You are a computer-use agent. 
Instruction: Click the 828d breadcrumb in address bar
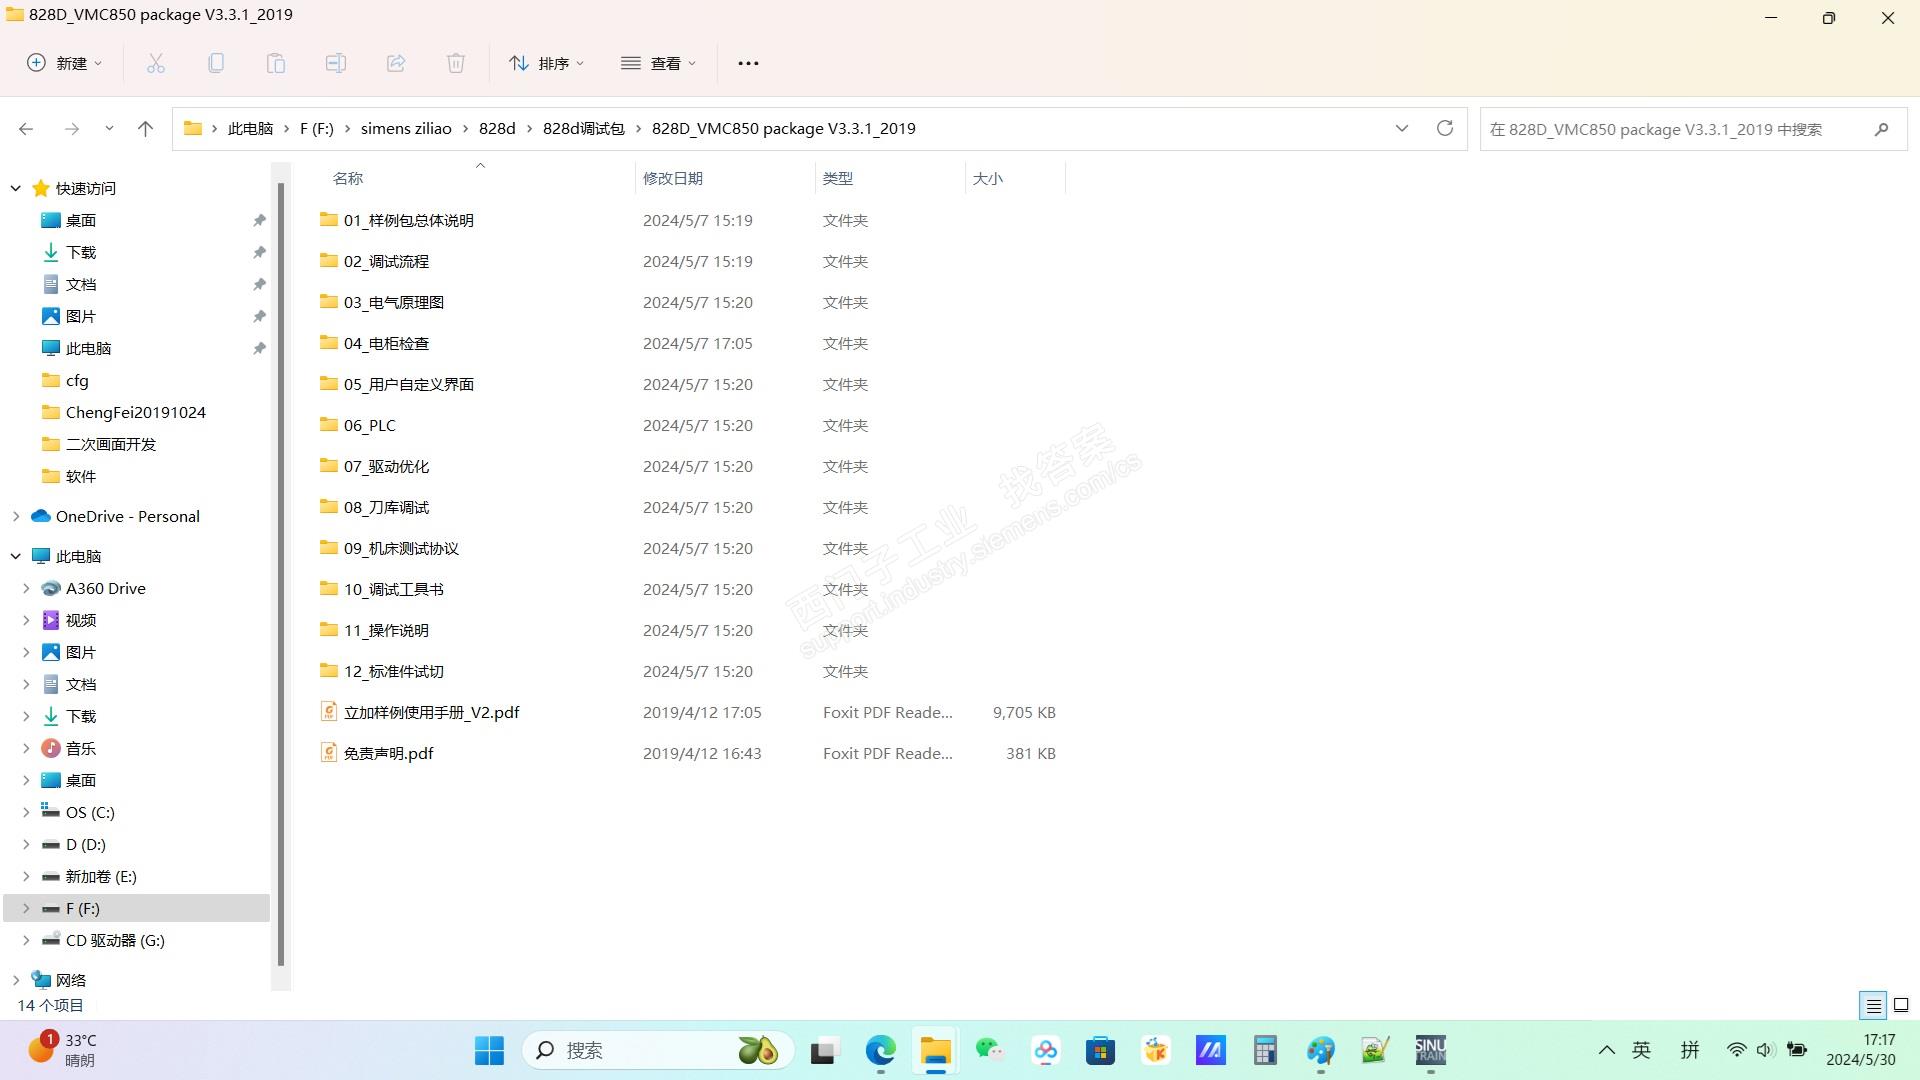click(497, 128)
